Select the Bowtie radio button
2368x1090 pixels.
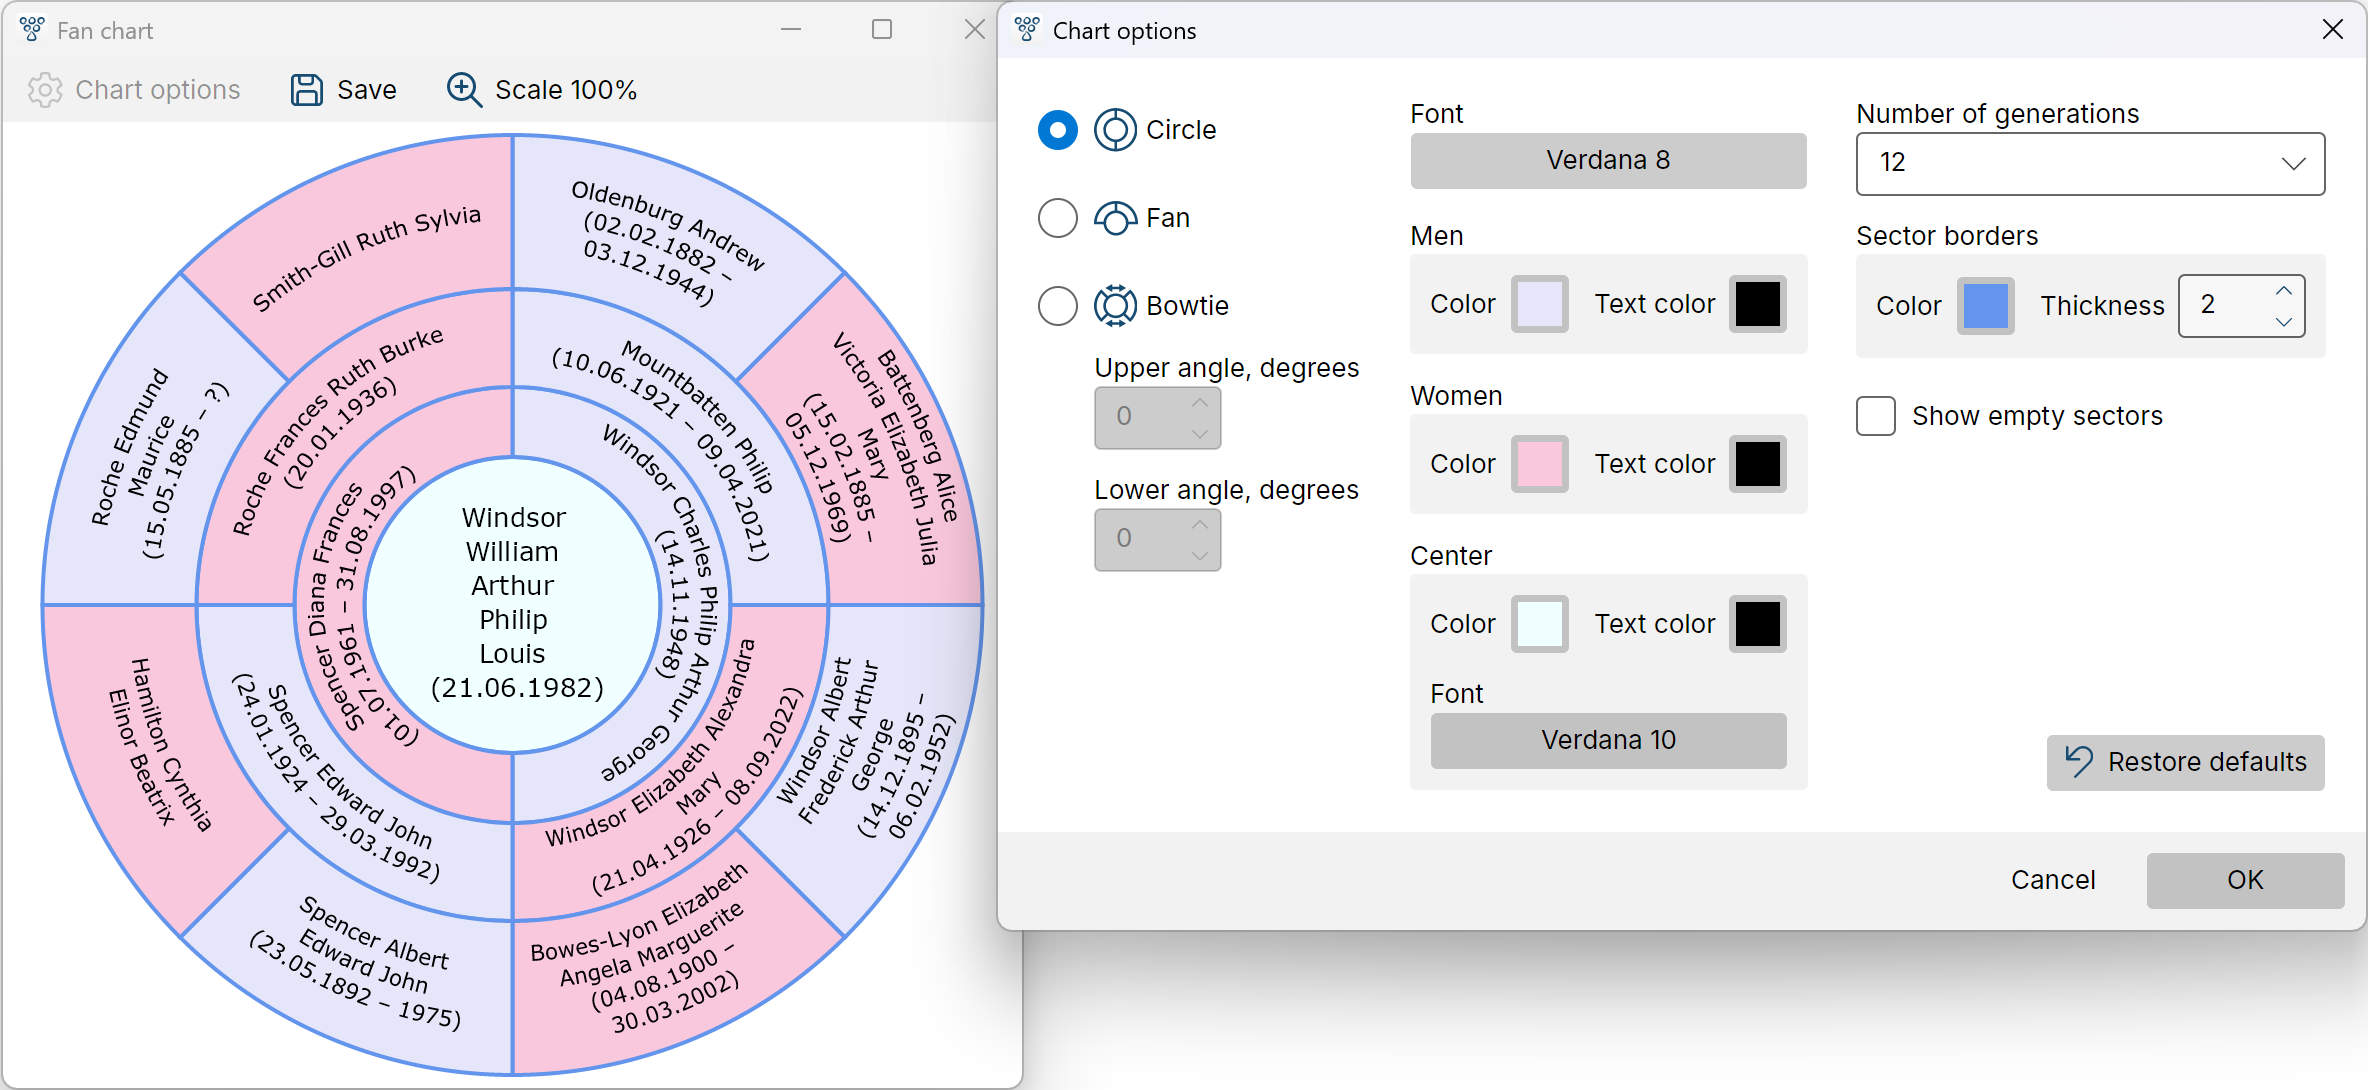[1058, 306]
